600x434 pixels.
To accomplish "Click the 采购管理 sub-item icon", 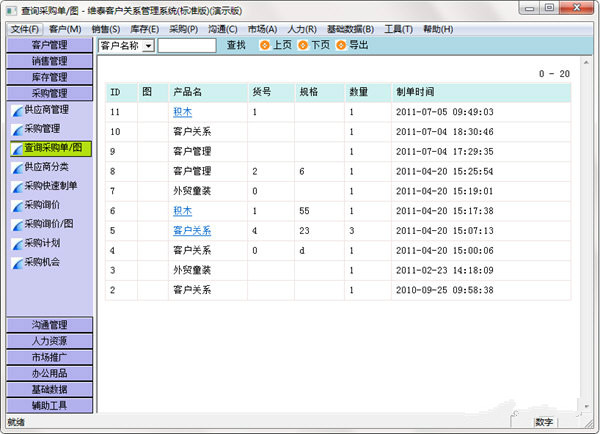I will 18,130.
